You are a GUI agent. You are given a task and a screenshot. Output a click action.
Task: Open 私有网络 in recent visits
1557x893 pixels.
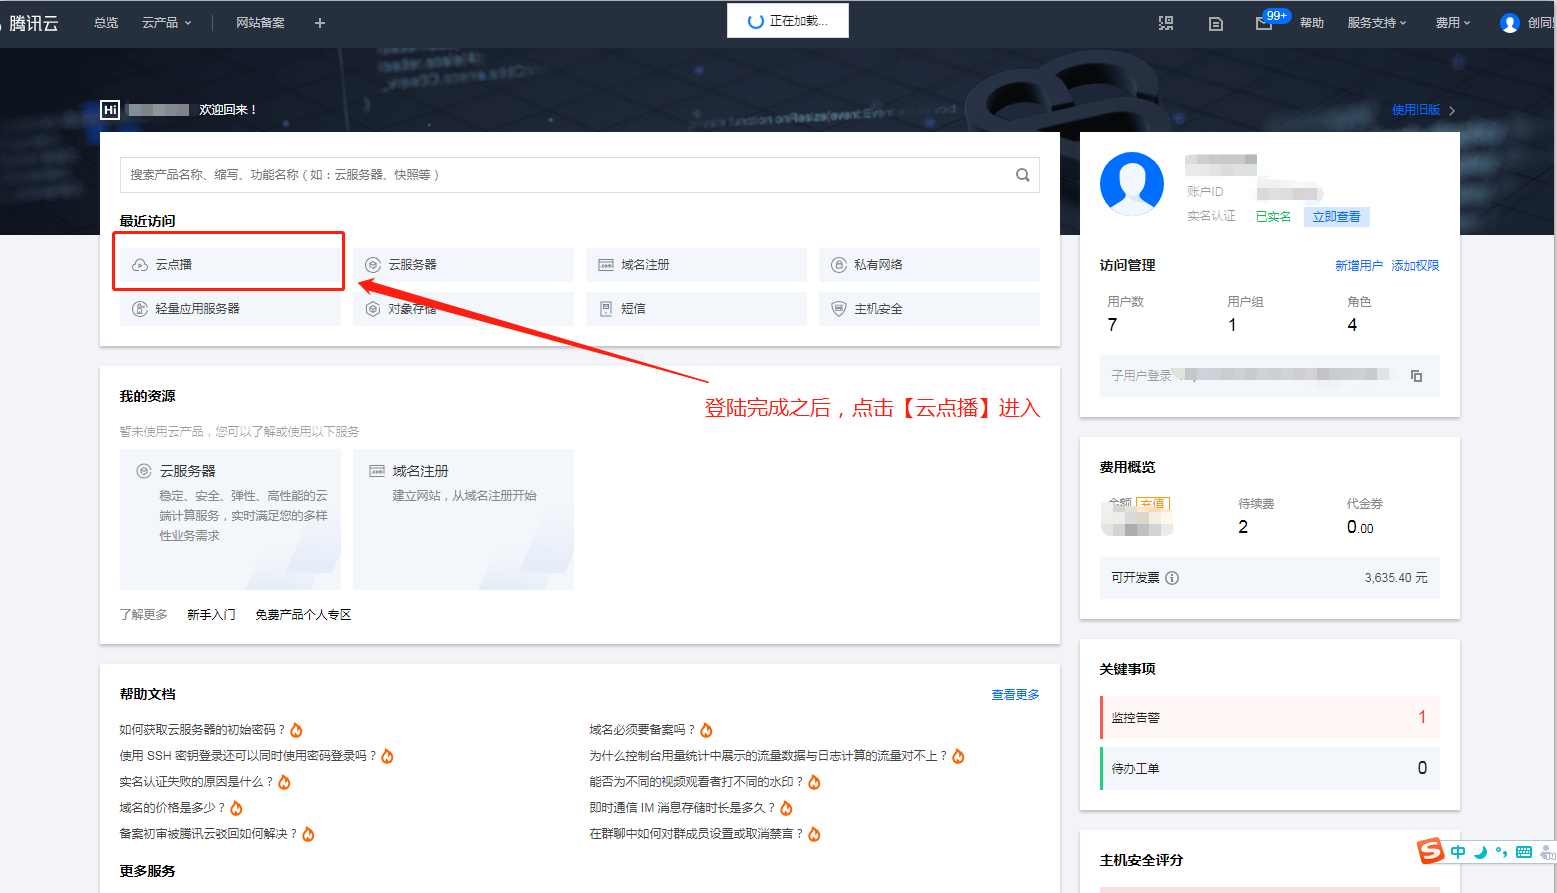tap(929, 265)
